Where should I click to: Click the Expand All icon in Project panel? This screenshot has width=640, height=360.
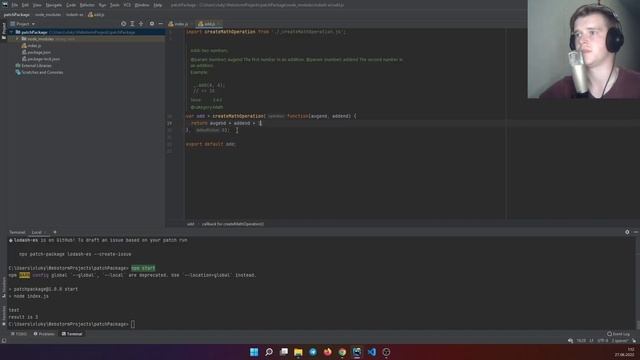tap(132, 24)
